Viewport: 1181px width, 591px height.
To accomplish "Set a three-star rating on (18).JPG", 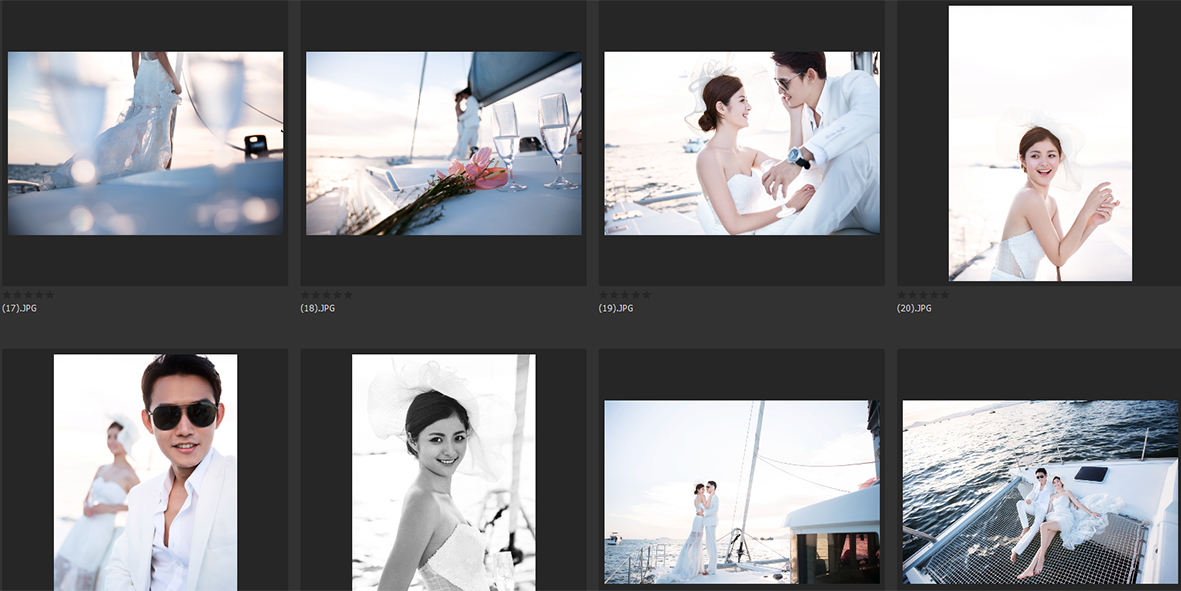I will (x=327, y=295).
